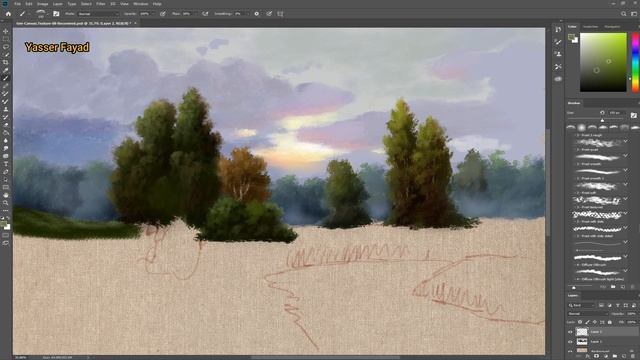Toggle lock all padlock icon
Screen dimensions: 640x360
pyautogui.click(x=610, y=322)
